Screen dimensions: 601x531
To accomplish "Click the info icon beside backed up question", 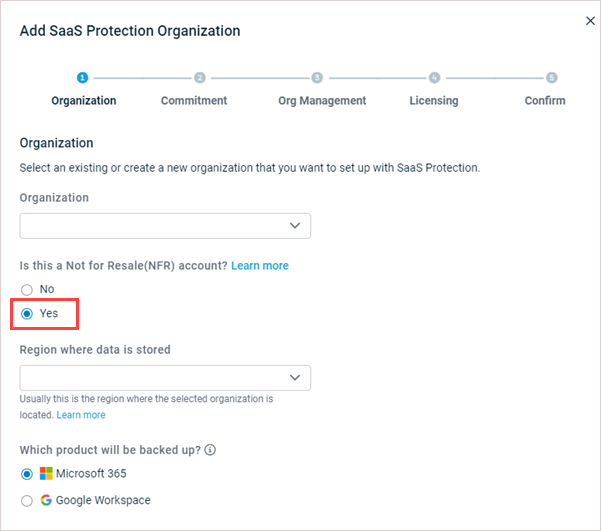I will pos(210,450).
